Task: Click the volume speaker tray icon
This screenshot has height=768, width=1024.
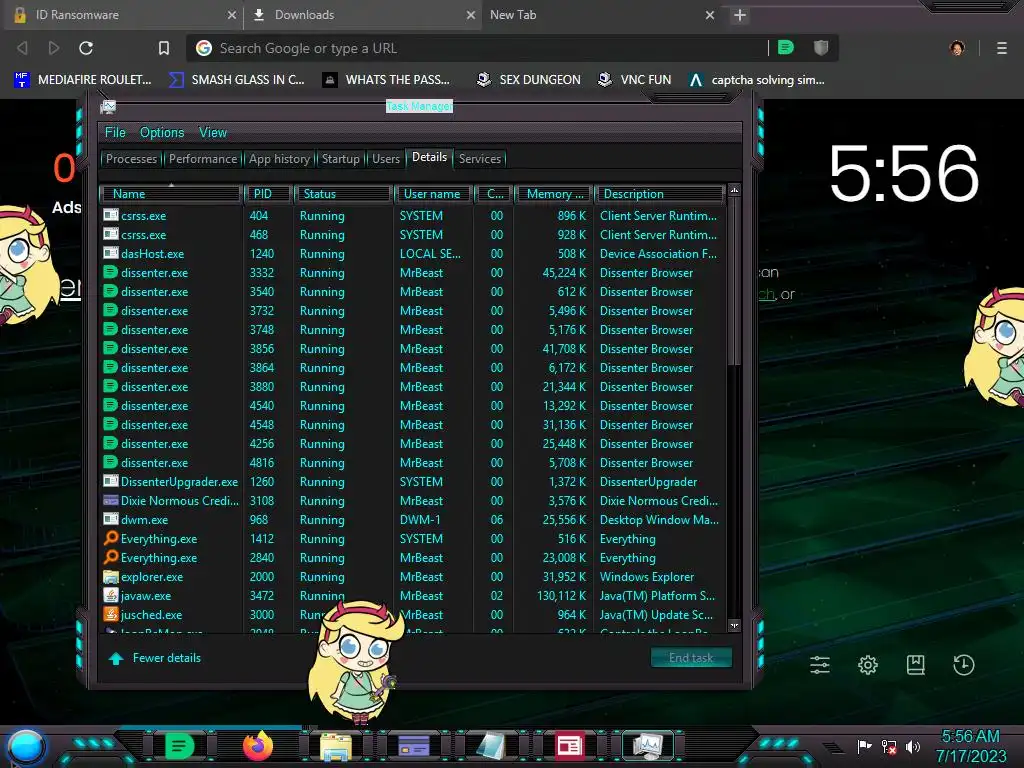Action: (x=912, y=746)
